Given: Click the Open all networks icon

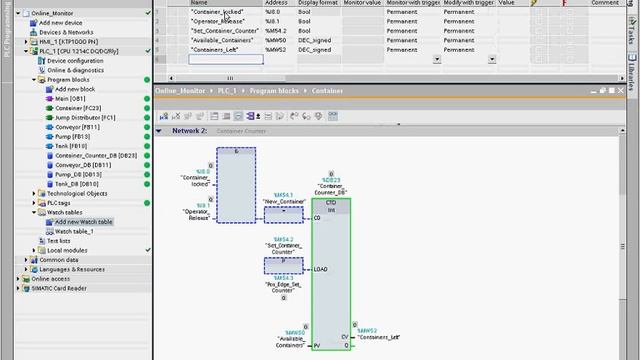Looking at the screenshot, I should (x=214, y=116).
